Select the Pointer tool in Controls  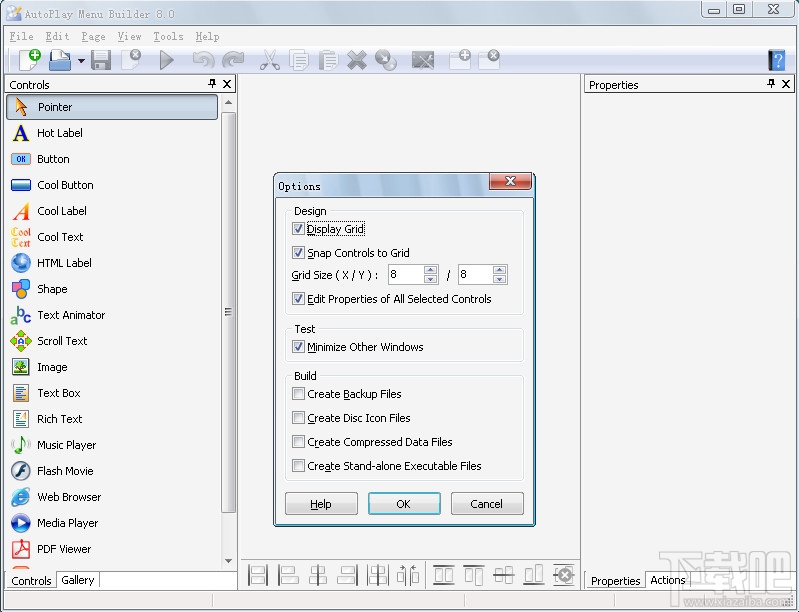coord(112,107)
